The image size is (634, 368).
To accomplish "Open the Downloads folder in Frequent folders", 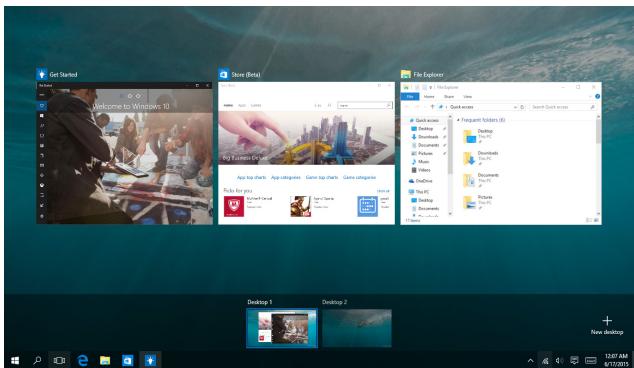I will 481,158.
